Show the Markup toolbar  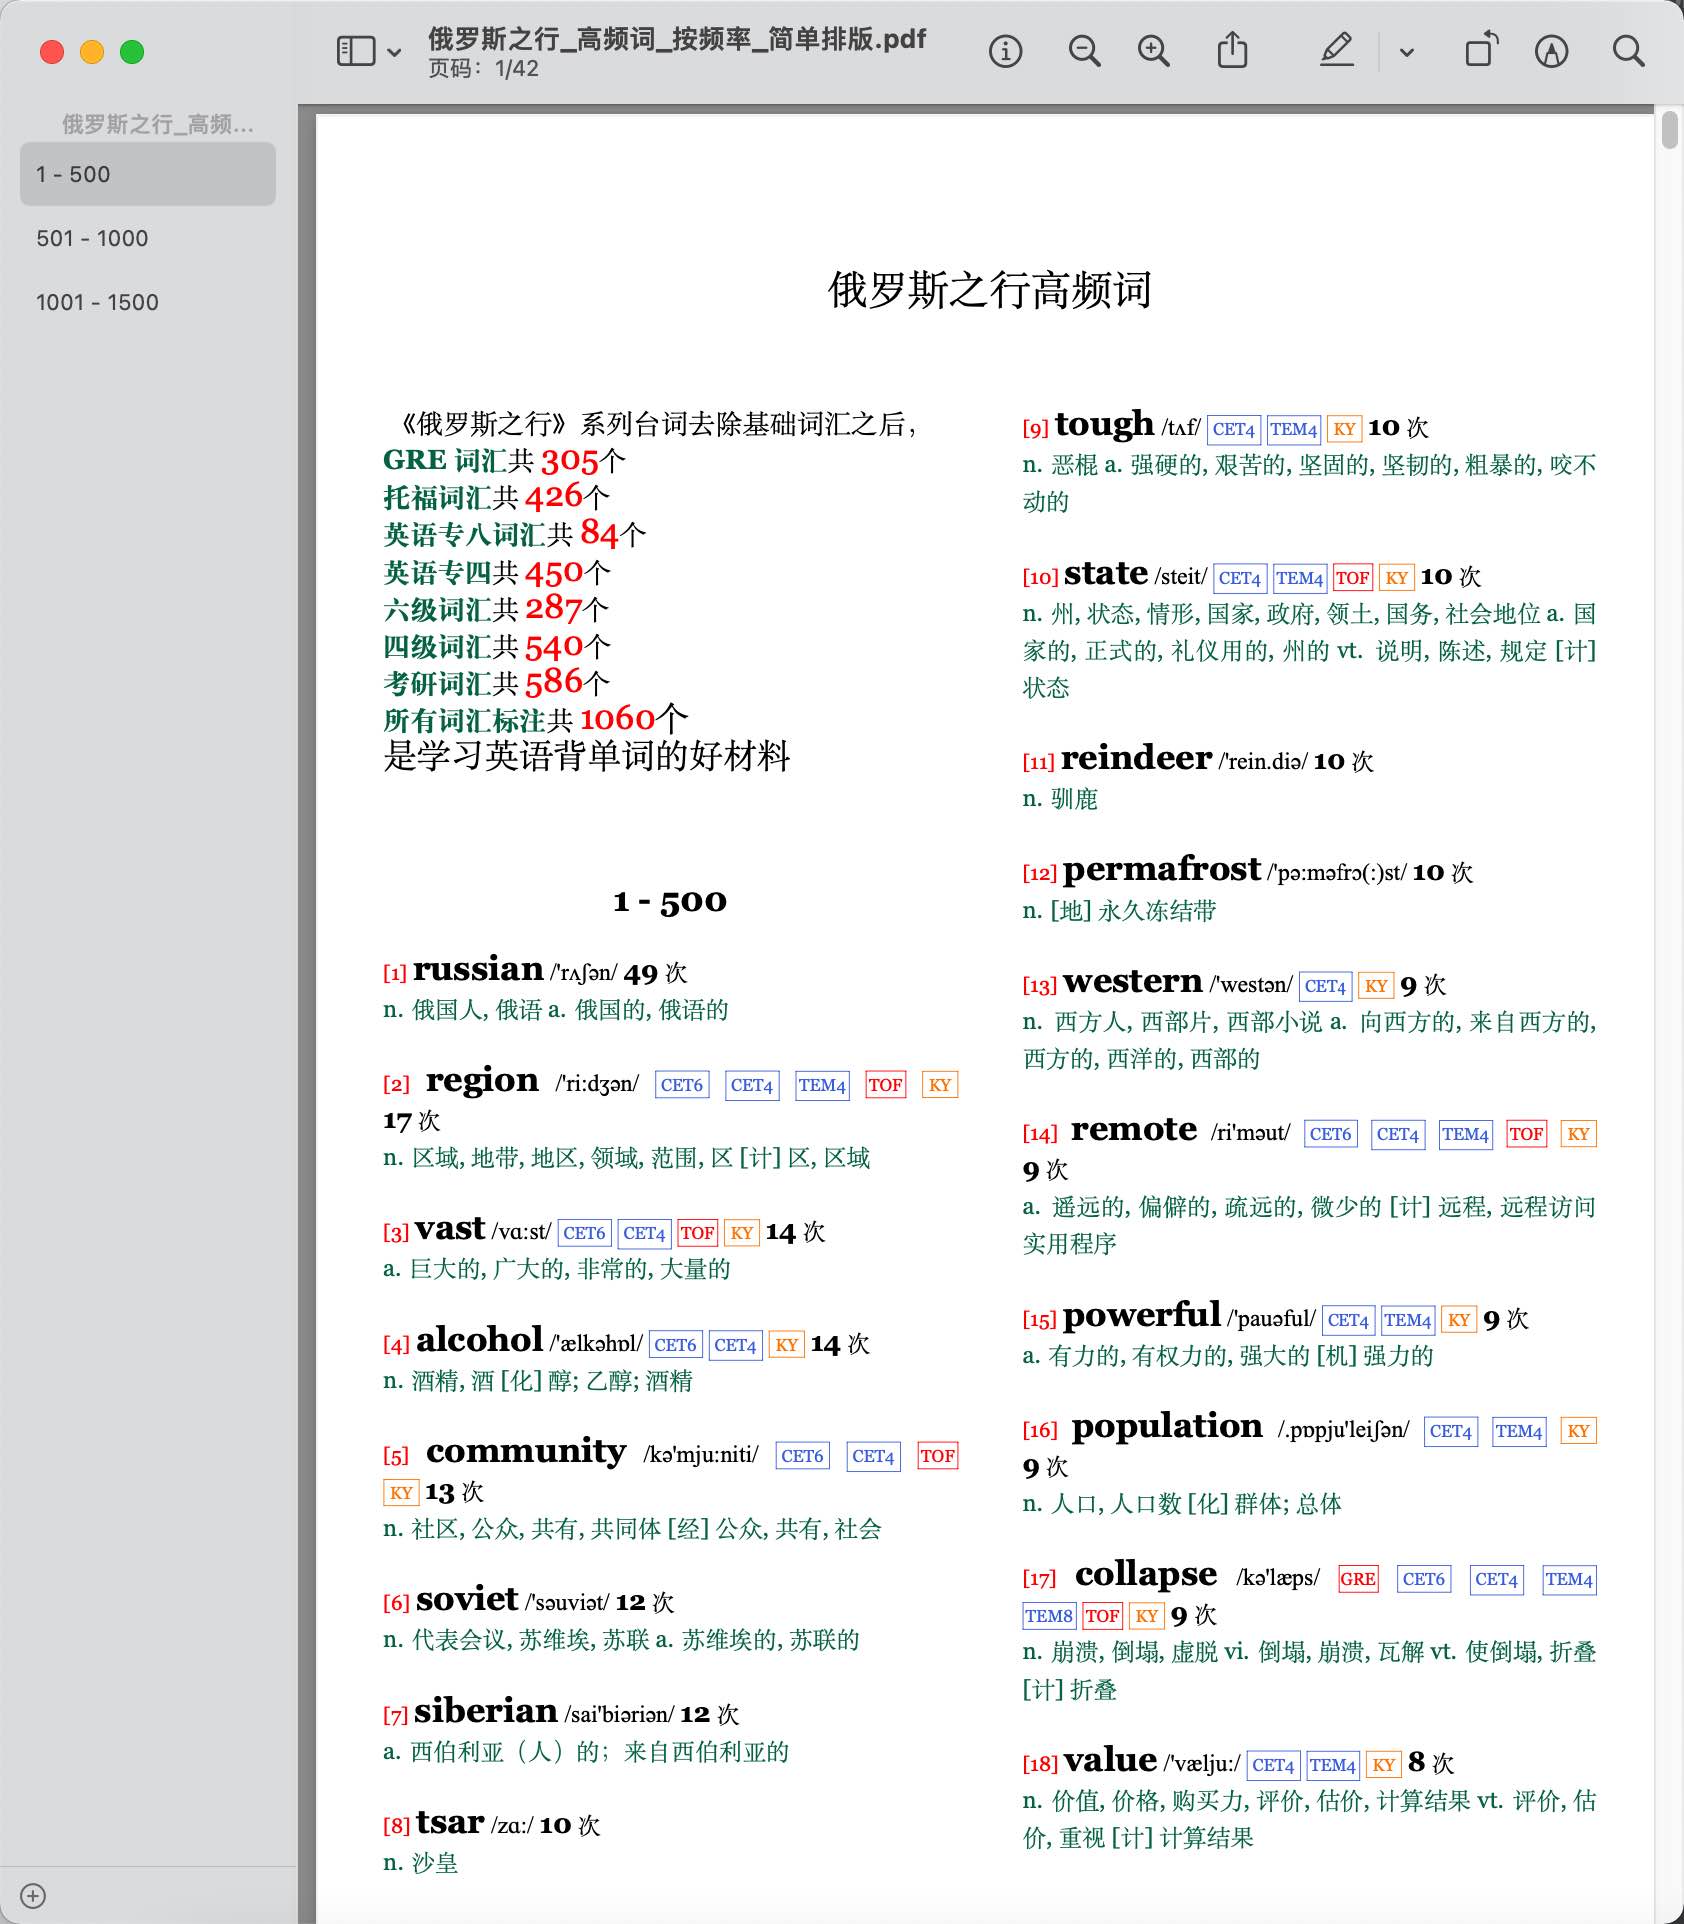coord(1551,51)
